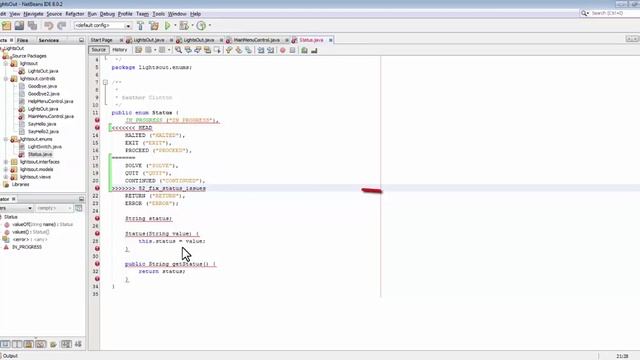Open the Output window at bottom

point(10,356)
